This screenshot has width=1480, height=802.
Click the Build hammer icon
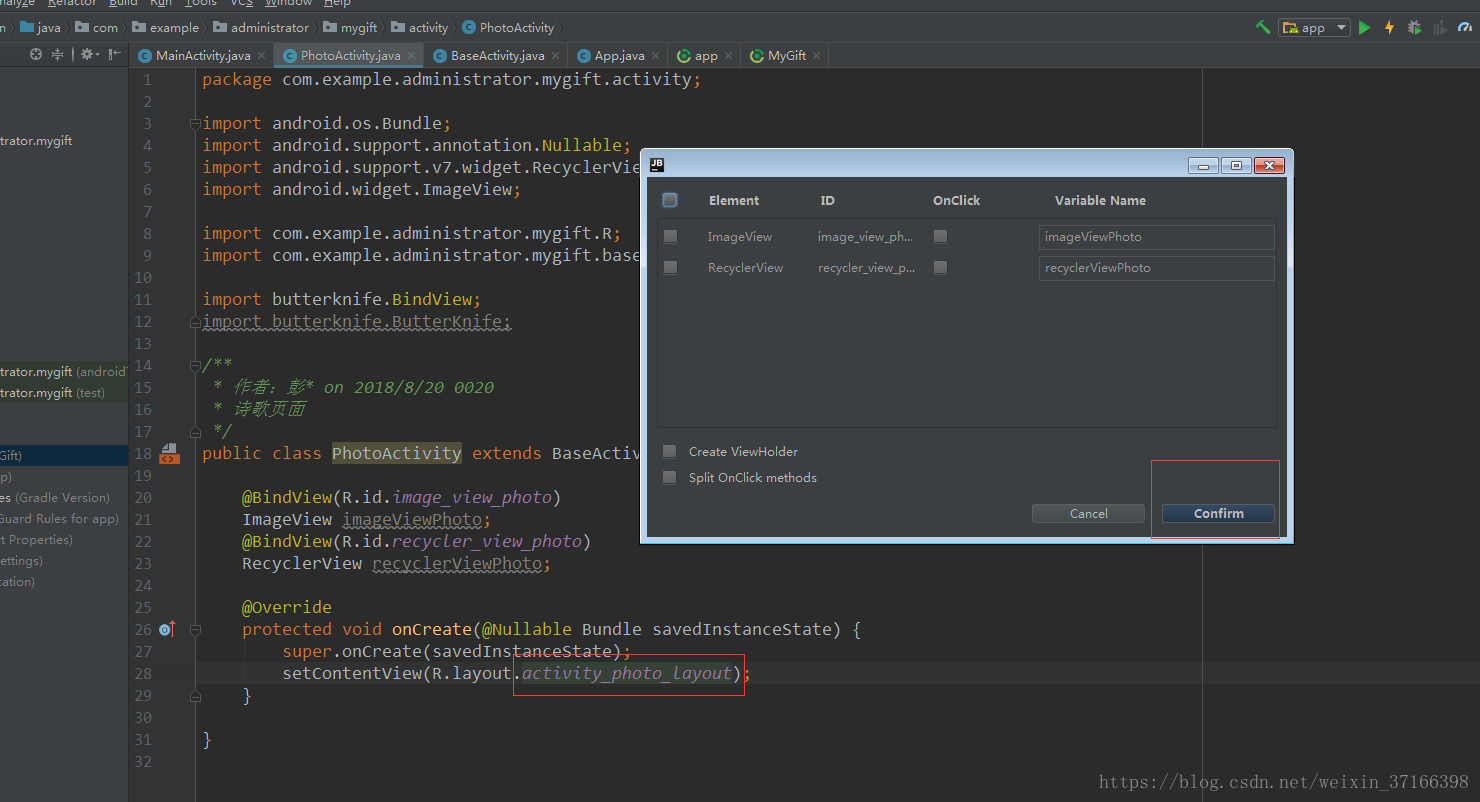click(x=1263, y=27)
